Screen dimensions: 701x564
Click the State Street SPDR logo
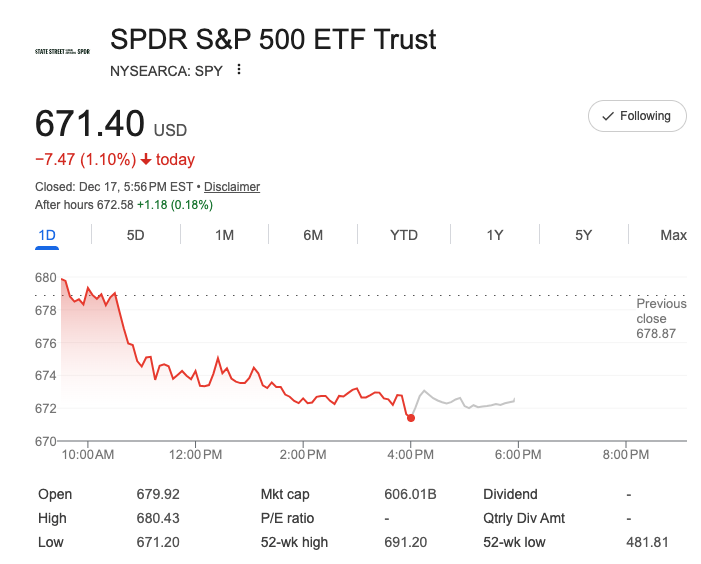point(62,50)
